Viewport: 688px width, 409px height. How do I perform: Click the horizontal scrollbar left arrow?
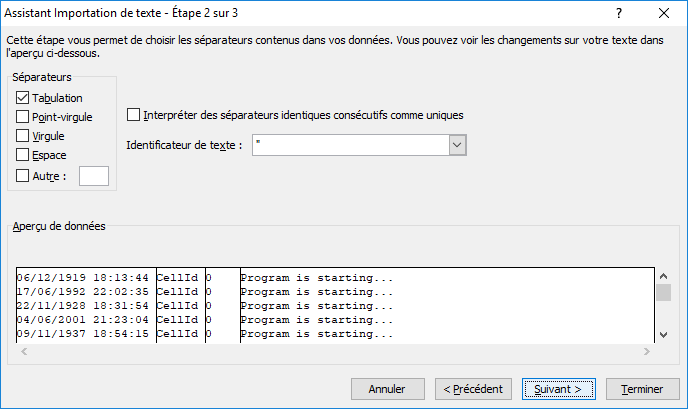23,352
